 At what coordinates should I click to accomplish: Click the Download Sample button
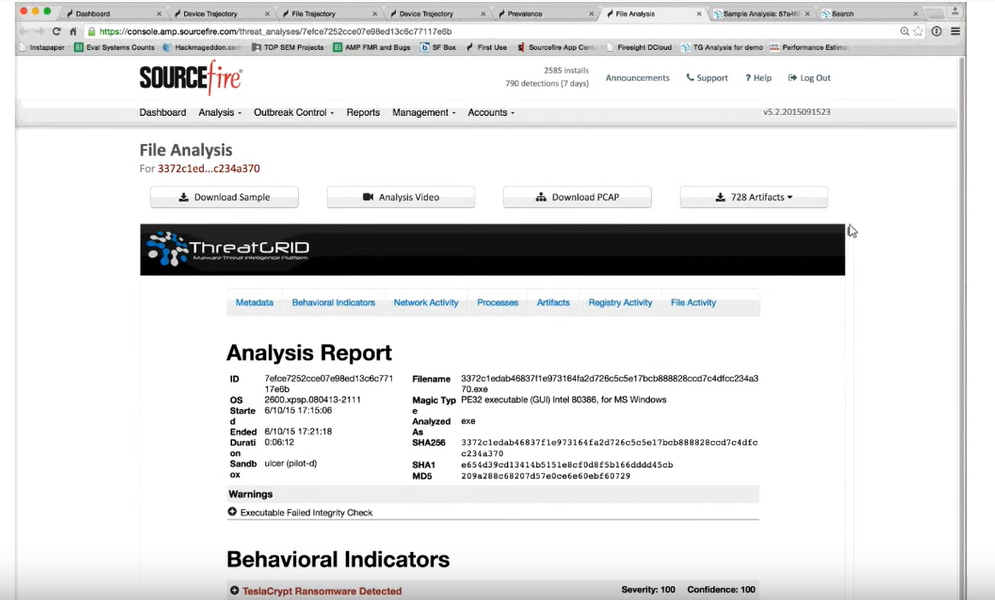(224, 197)
